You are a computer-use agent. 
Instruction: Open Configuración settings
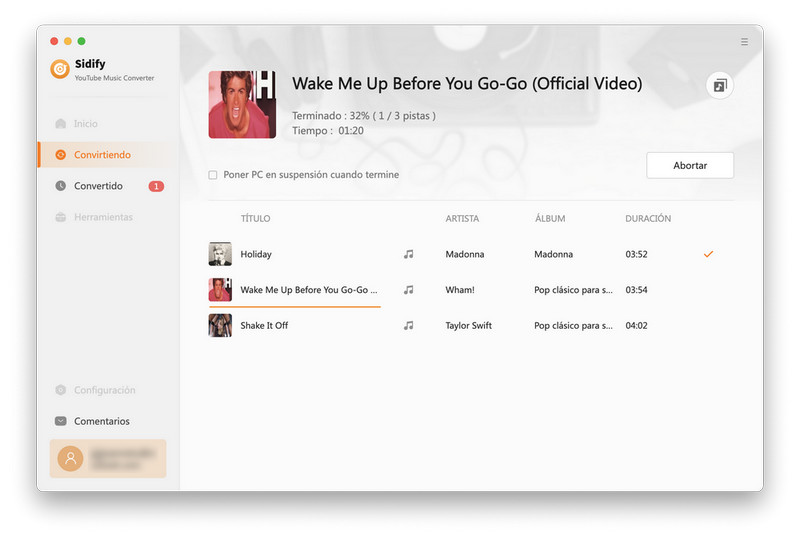(x=108, y=390)
